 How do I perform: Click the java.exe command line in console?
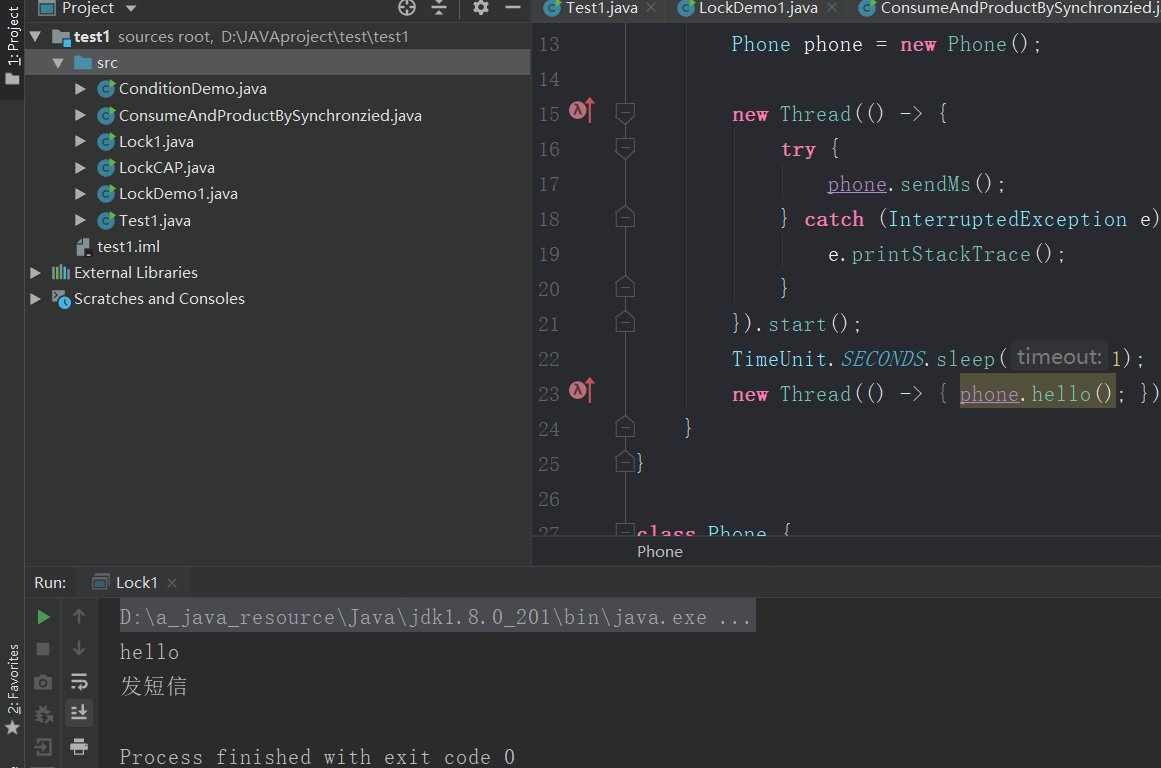click(437, 617)
